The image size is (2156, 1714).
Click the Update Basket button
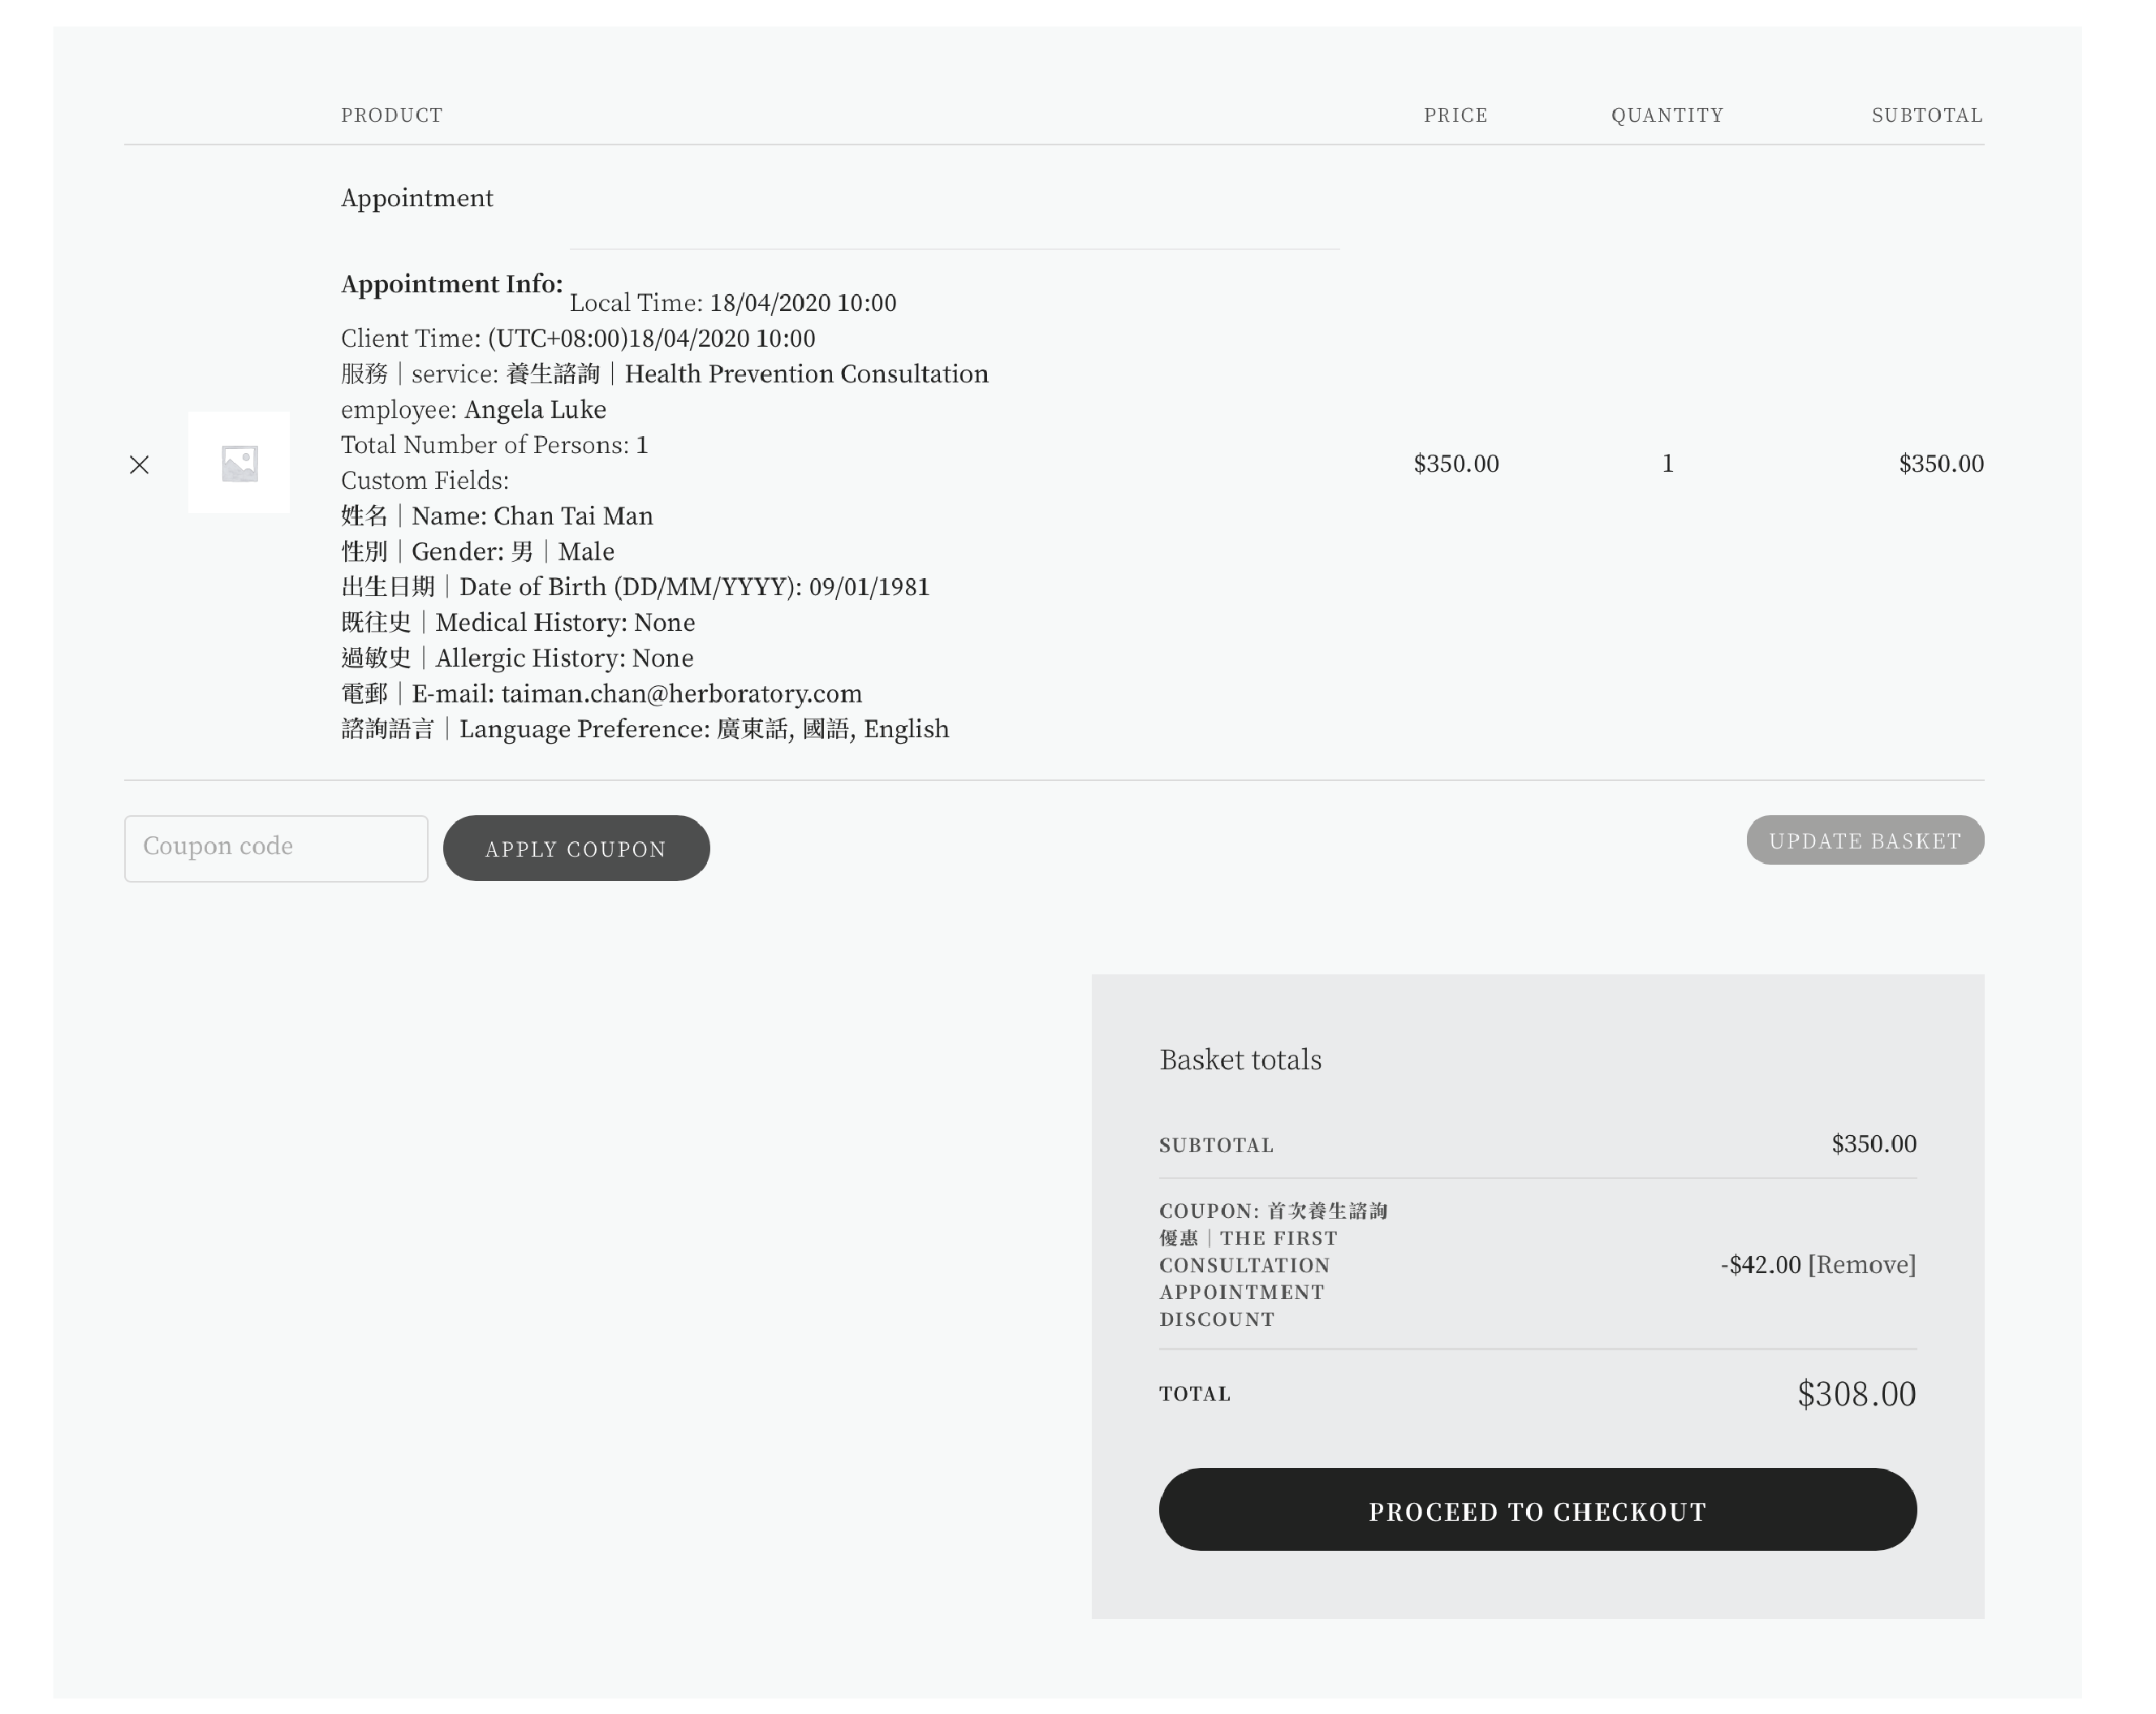(1865, 841)
